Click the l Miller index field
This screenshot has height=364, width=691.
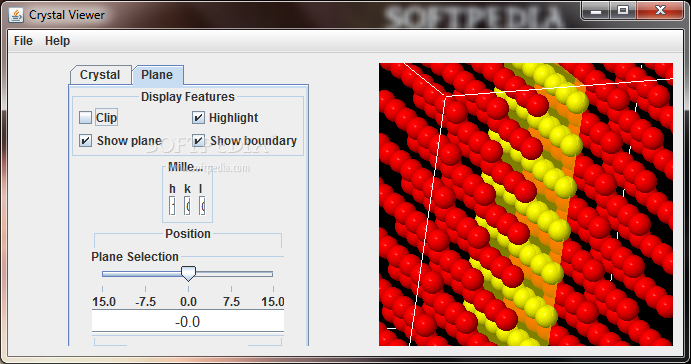point(202,206)
